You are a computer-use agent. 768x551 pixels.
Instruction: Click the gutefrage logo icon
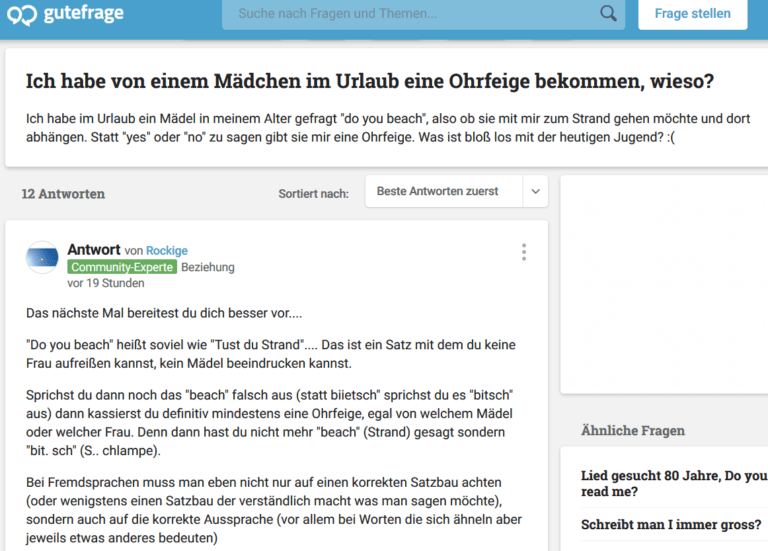[22, 15]
